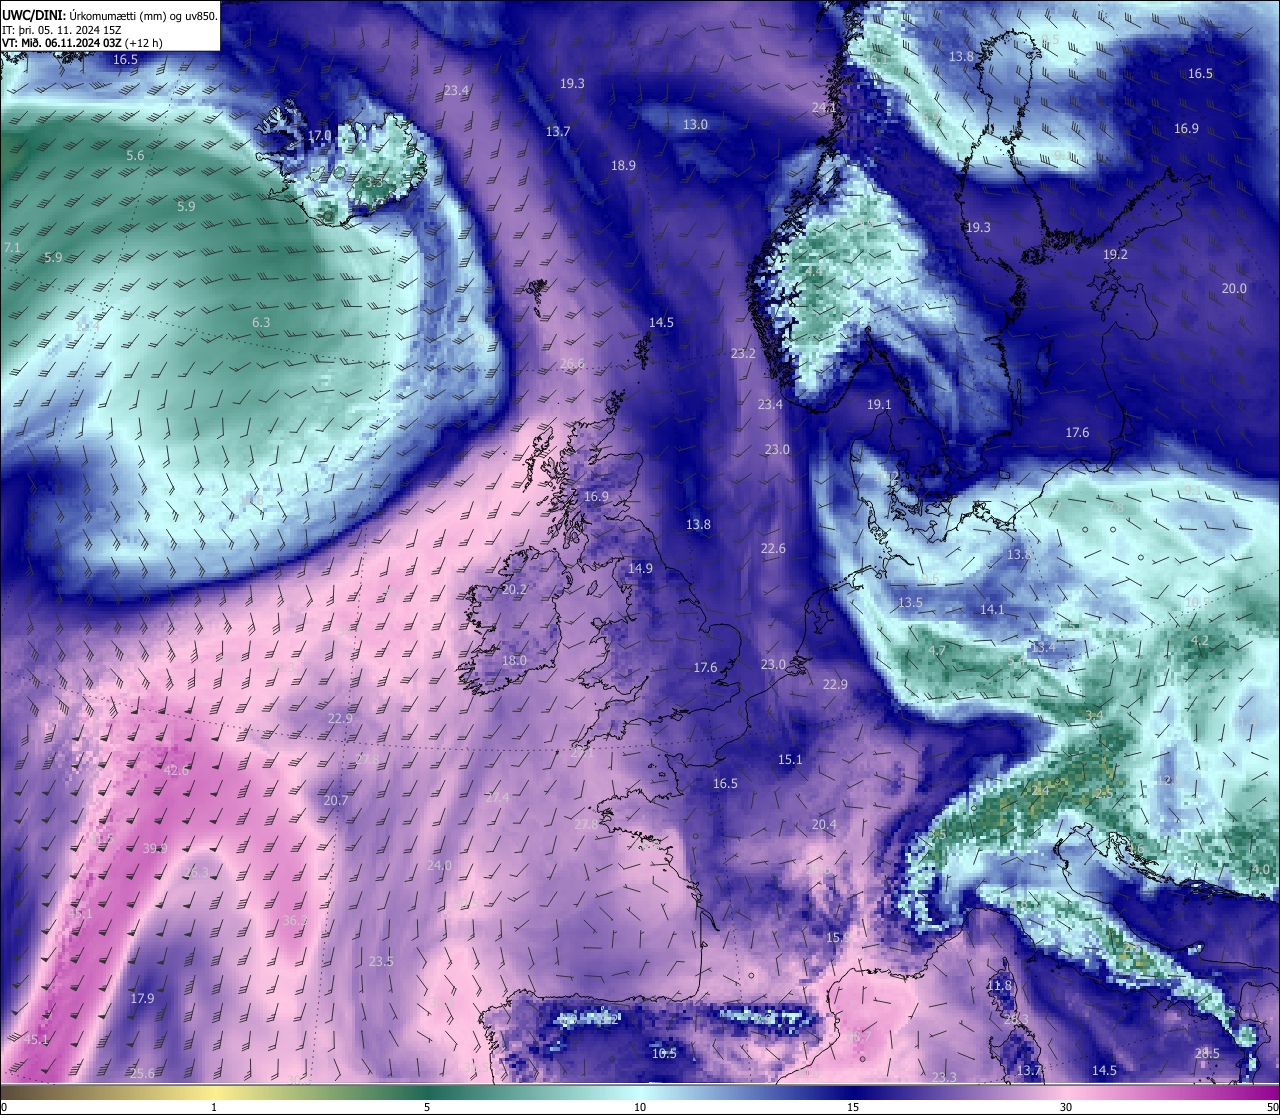Click the IT 05.11.2024 15Z init time line
This screenshot has height=1115, width=1280.
pos(62,30)
